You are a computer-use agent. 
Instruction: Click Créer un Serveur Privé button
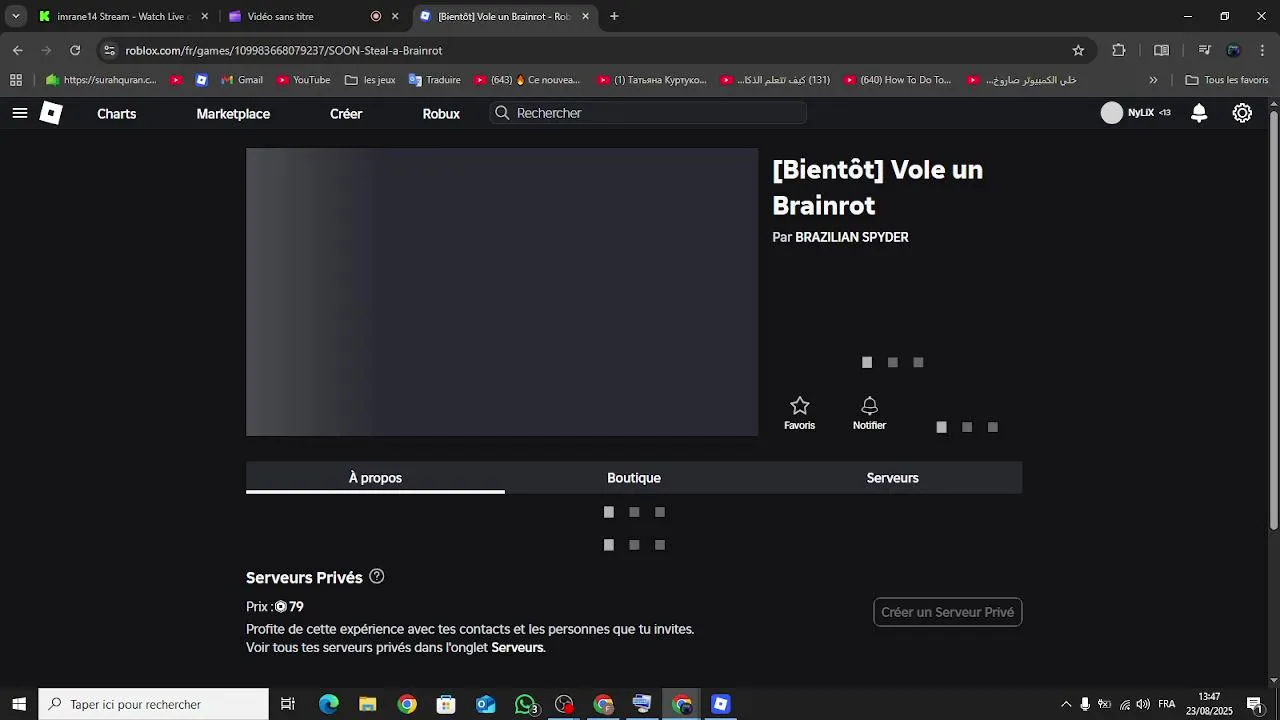click(948, 612)
